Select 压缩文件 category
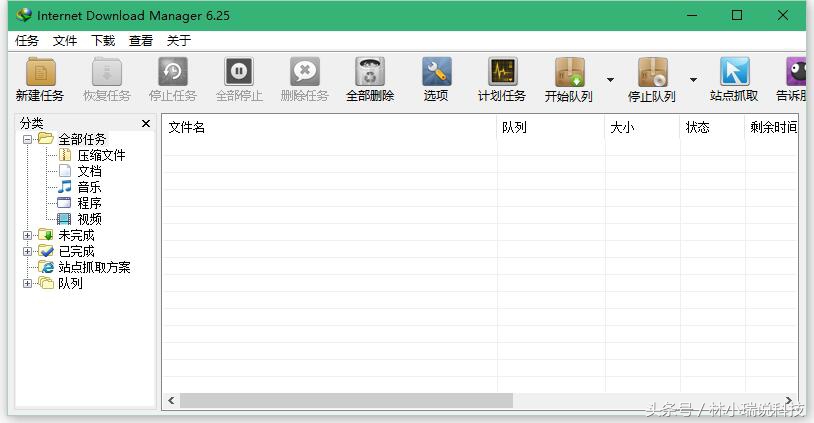This screenshot has width=814, height=423. [101, 155]
